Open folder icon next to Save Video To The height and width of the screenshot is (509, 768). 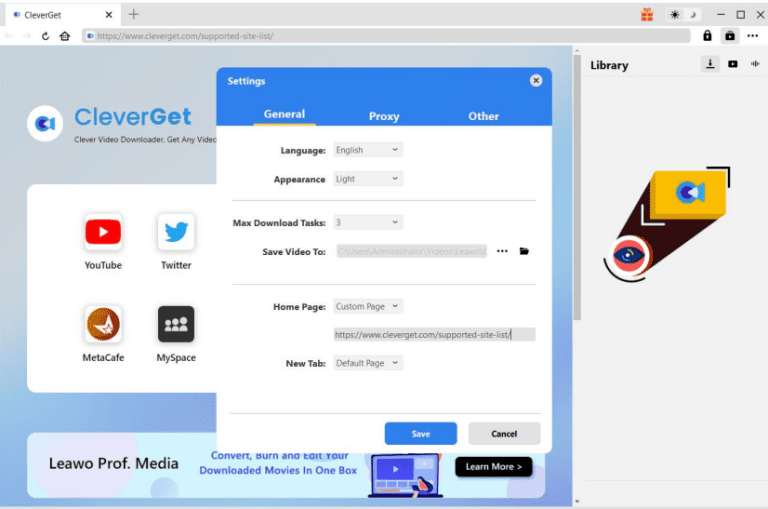(524, 251)
